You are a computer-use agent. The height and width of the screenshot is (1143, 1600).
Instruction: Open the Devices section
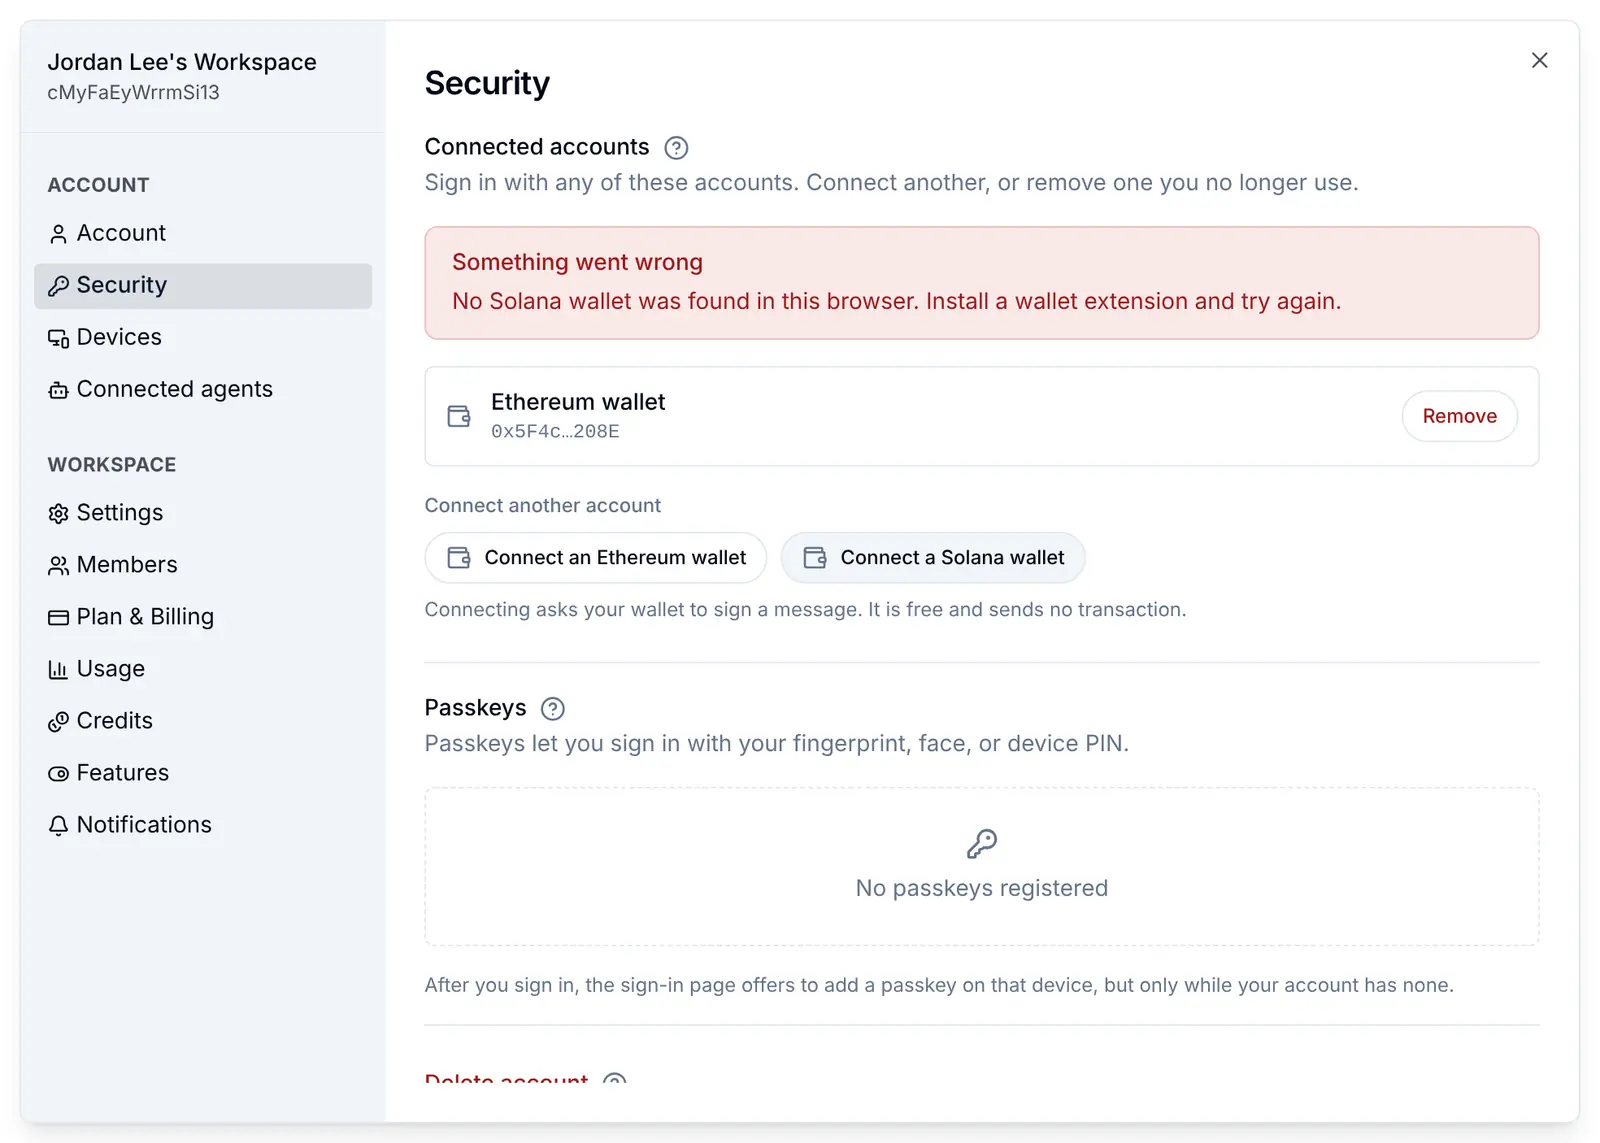(x=203, y=338)
